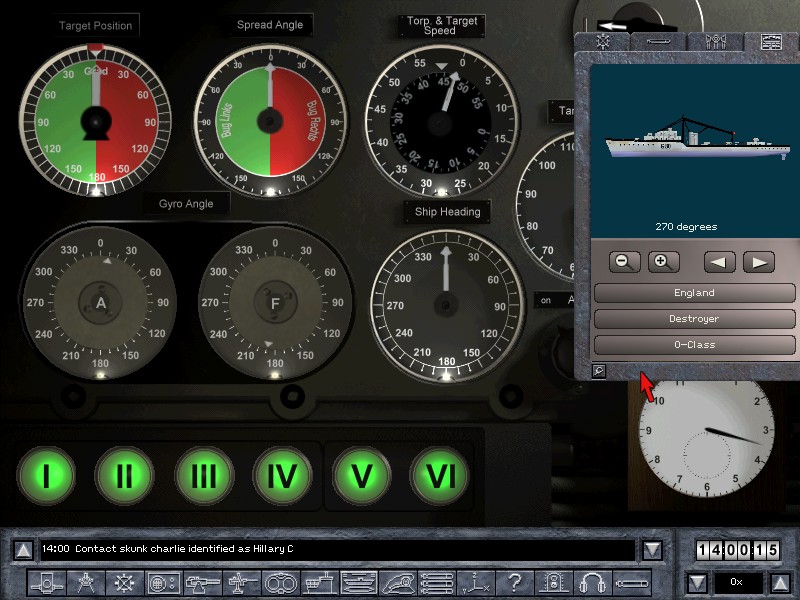This screenshot has width=800, height=600.
Task: Click the O-Class button
Action: (694, 345)
